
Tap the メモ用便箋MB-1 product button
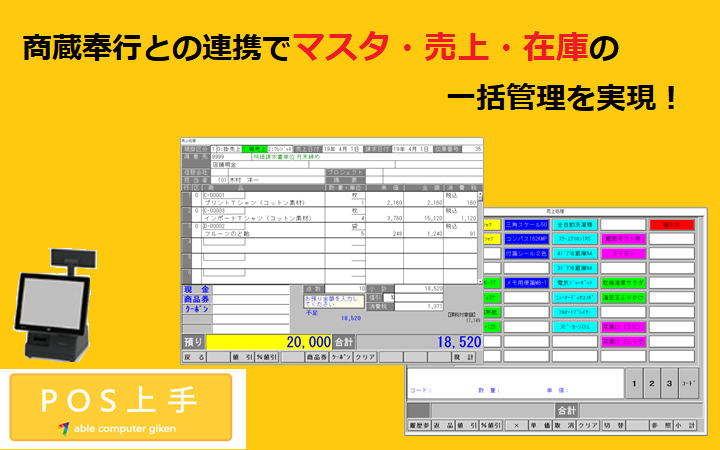(526, 283)
